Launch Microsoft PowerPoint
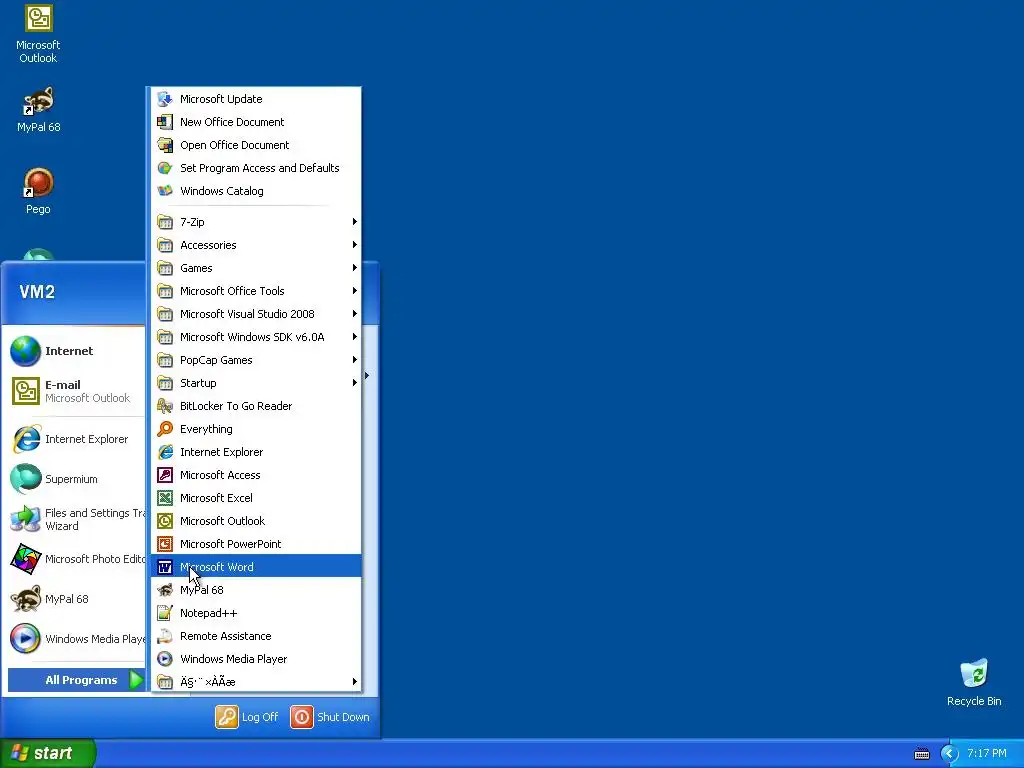This screenshot has width=1024, height=768. pos(255,544)
